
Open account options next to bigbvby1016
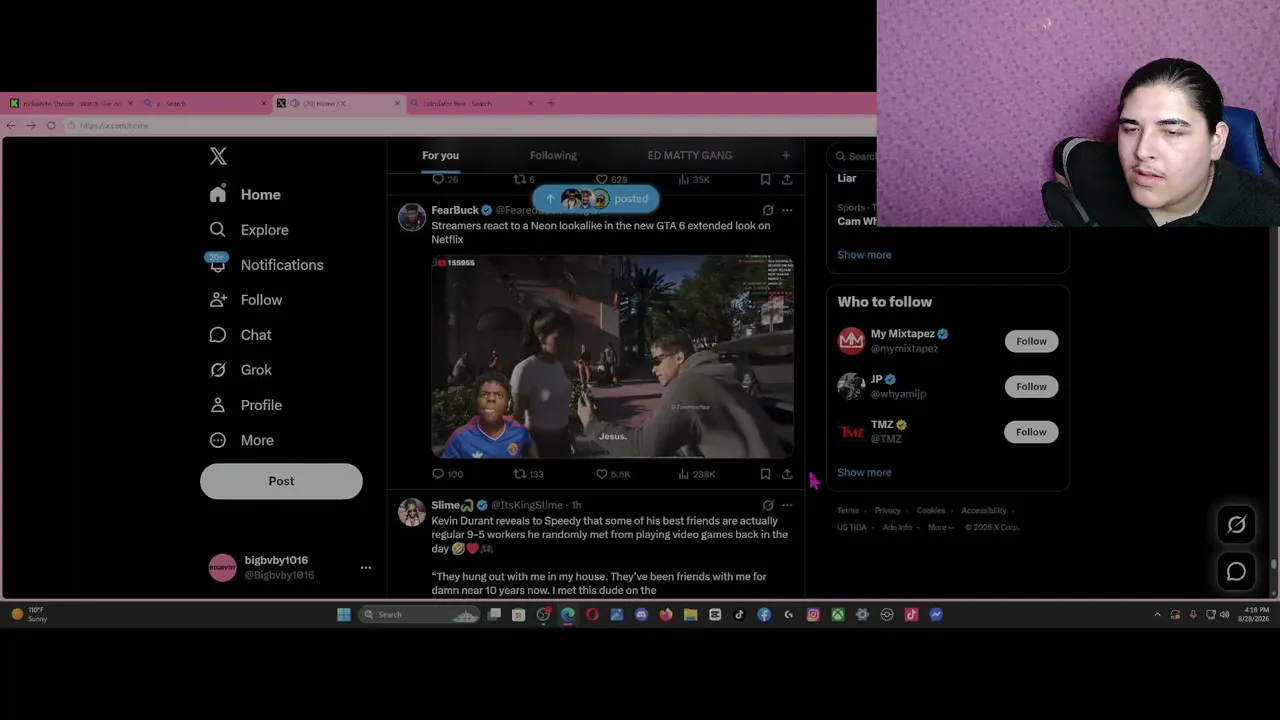[x=366, y=568]
